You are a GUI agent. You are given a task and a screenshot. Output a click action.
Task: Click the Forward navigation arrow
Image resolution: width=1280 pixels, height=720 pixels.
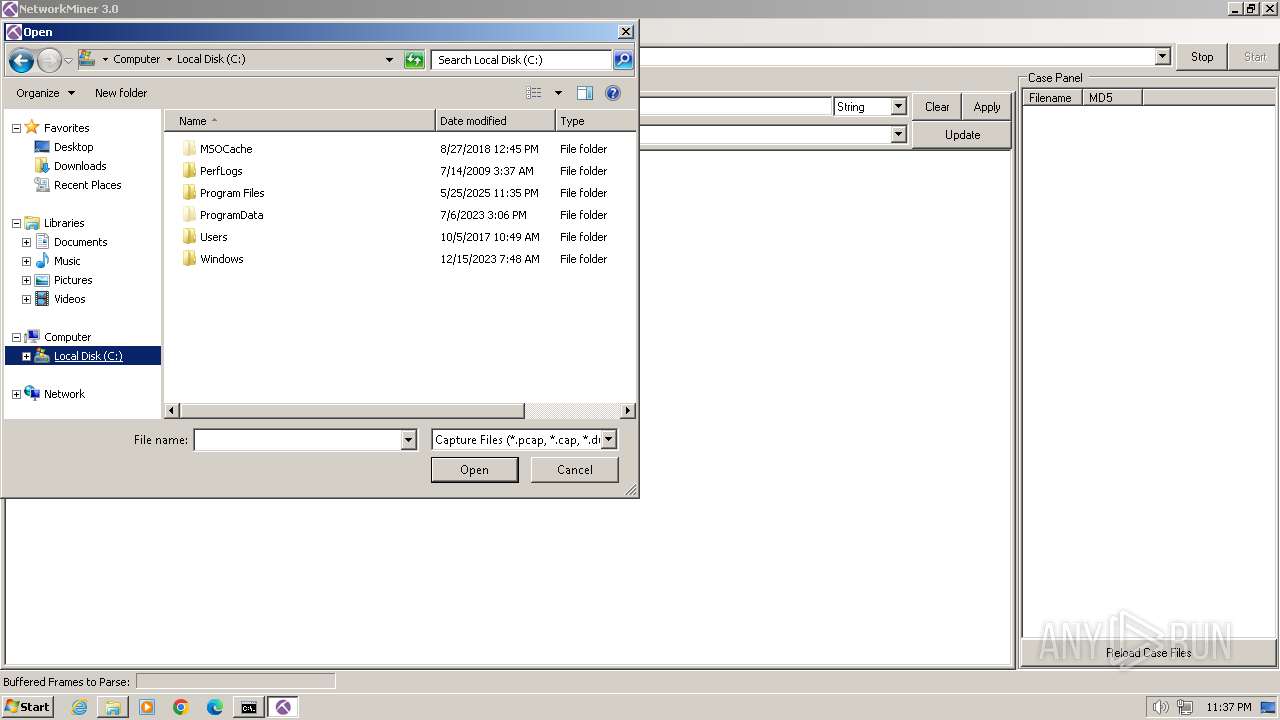pyautogui.click(x=49, y=60)
